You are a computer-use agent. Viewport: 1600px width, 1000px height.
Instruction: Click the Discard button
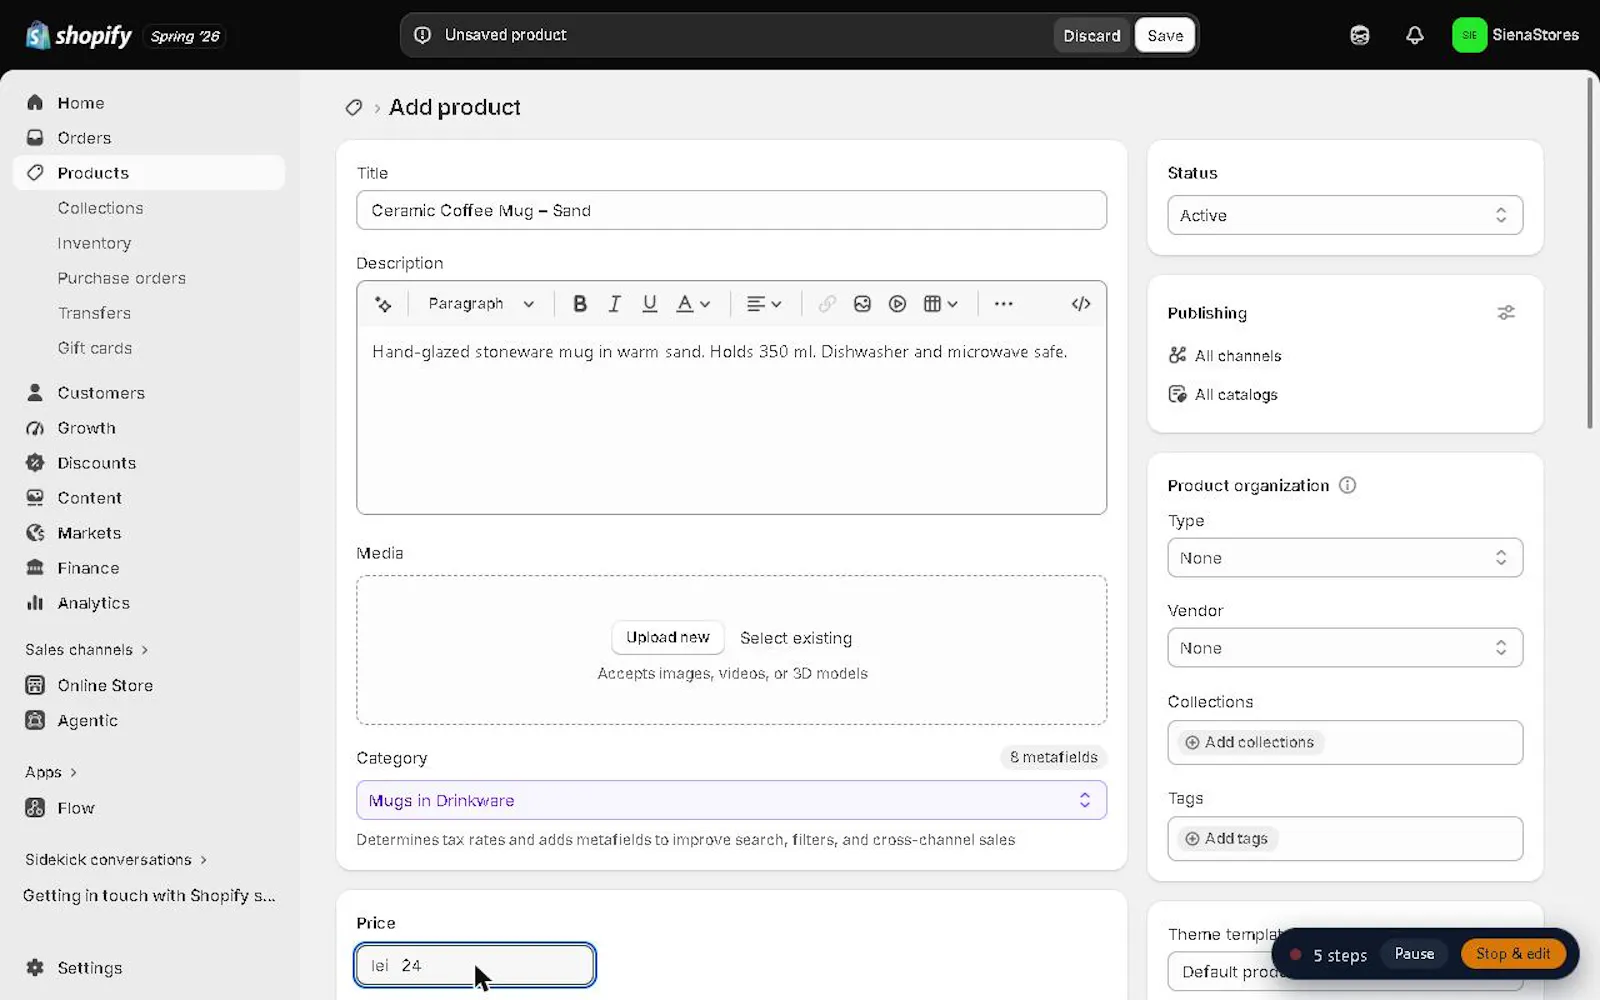click(1091, 36)
